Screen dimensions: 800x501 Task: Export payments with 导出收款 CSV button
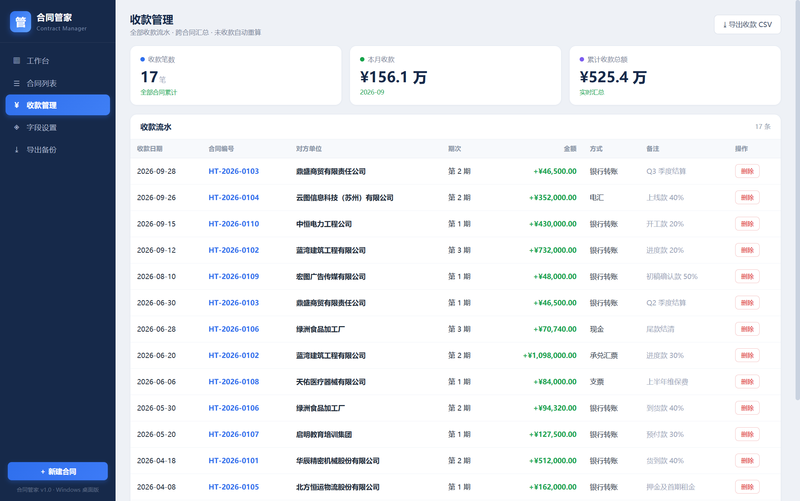(747, 24)
